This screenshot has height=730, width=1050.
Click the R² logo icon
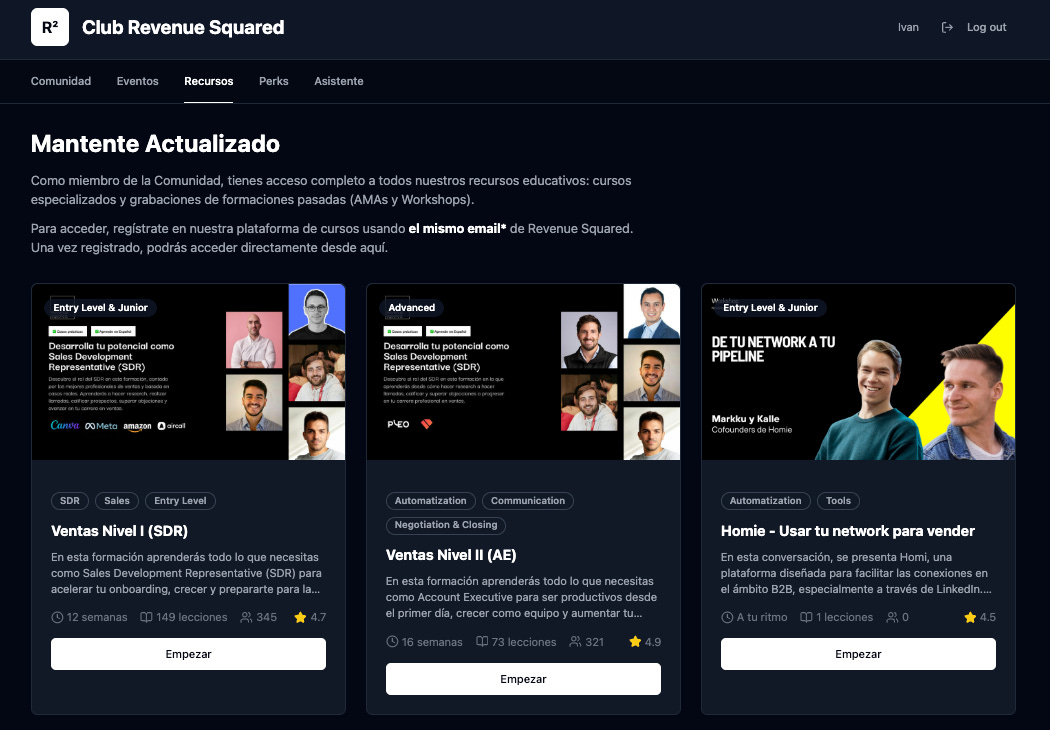(x=50, y=27)
